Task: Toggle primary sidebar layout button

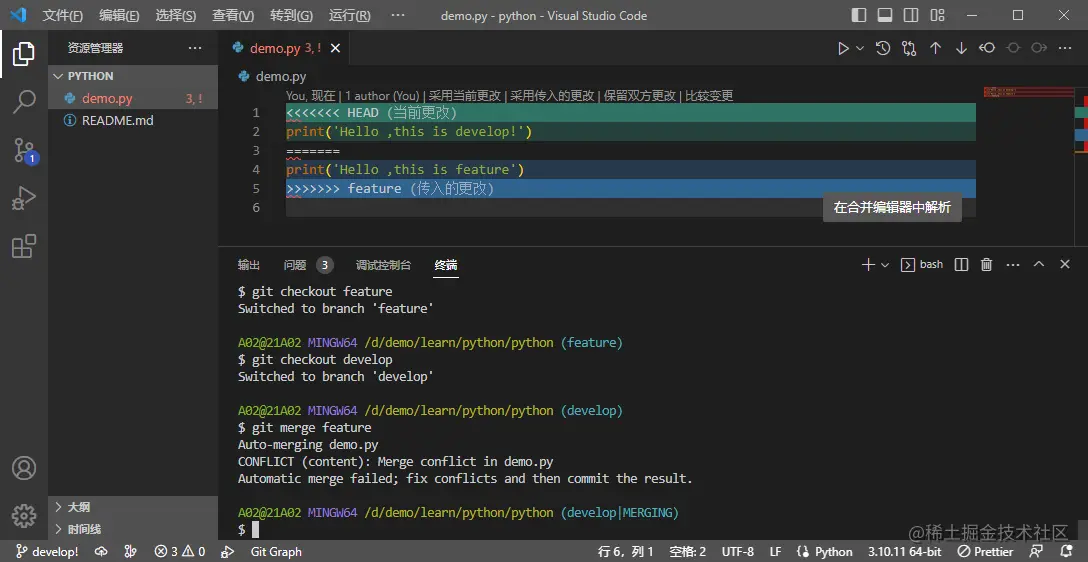Action: pos(859,16)
